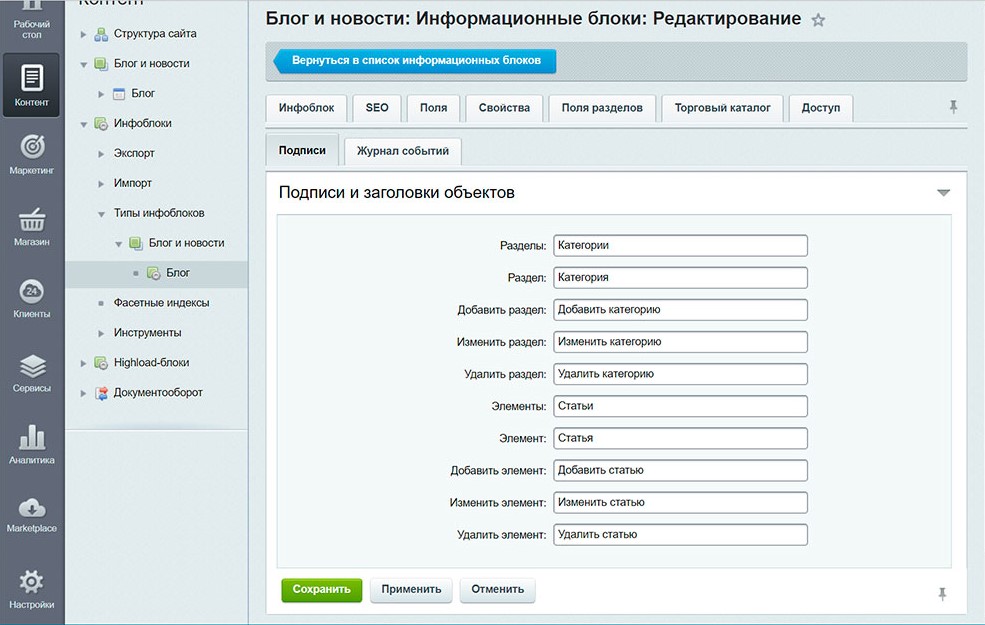Focus the Элементы input field
Image resolution: width=985 pixels, height=625 pixels.
coord(680,406)
